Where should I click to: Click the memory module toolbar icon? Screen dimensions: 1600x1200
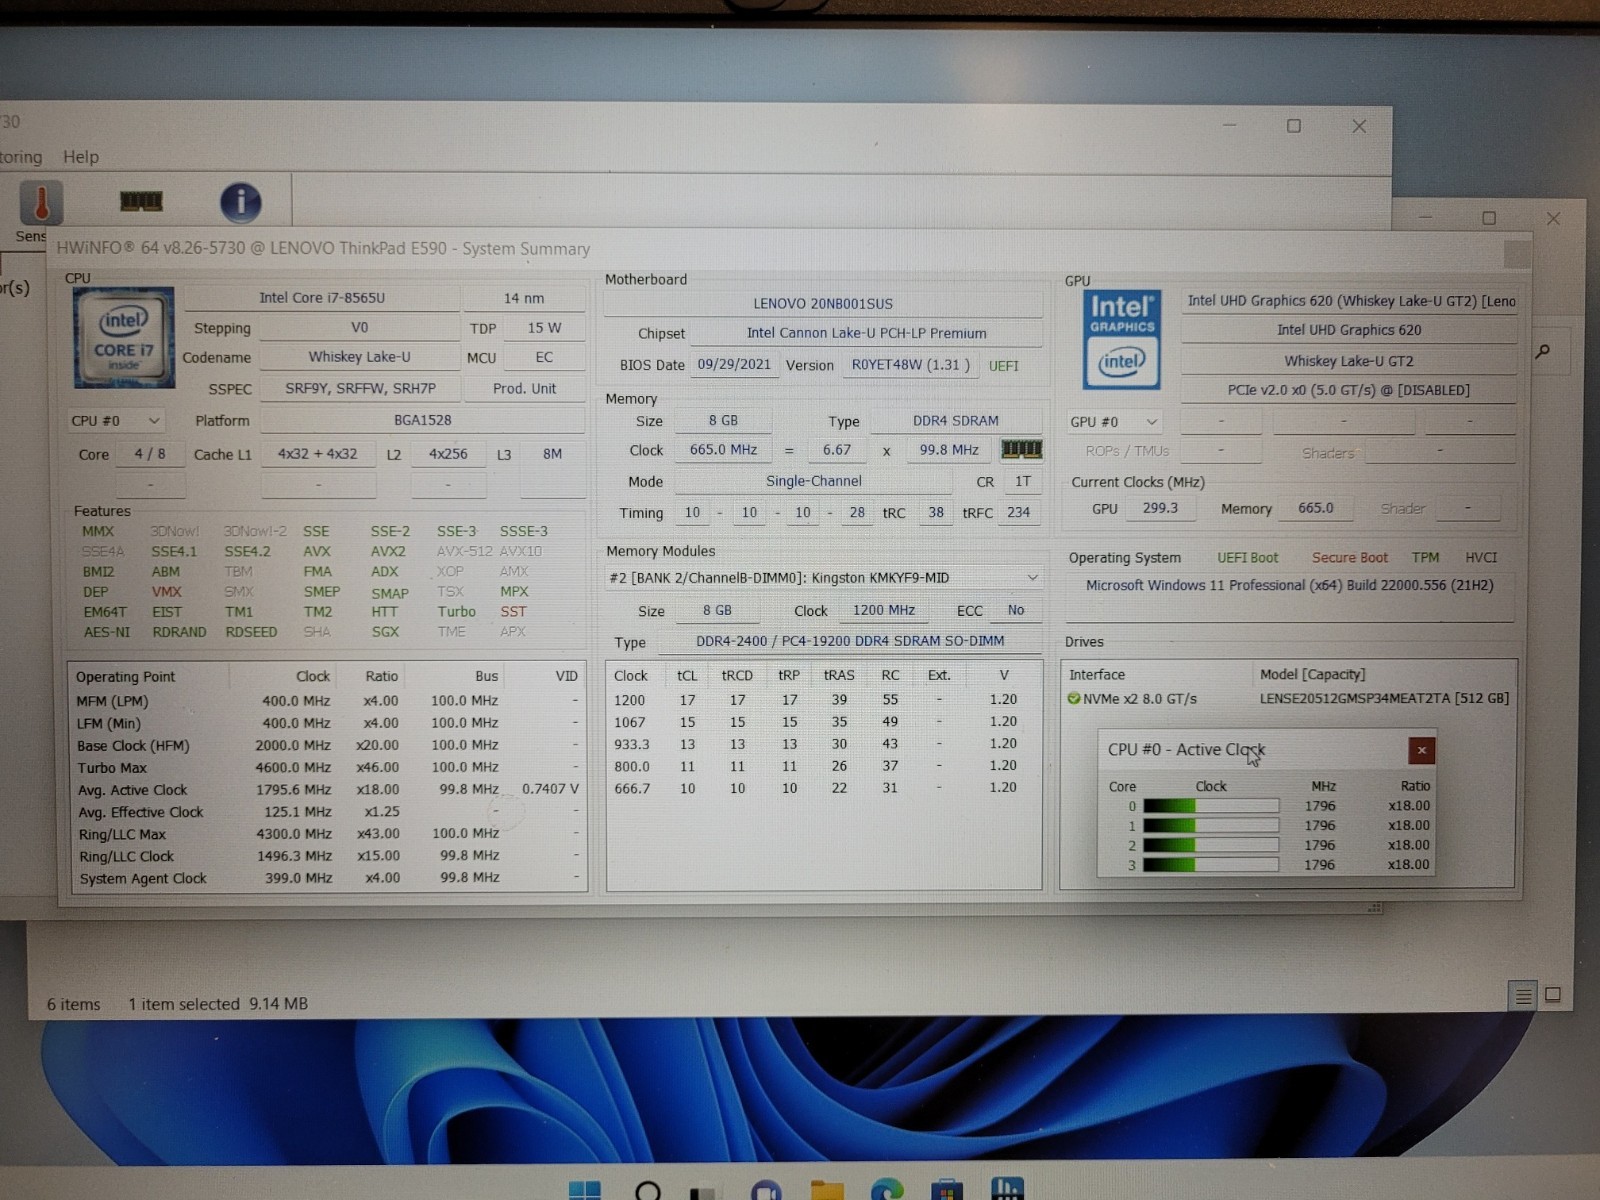coord(141,202)
